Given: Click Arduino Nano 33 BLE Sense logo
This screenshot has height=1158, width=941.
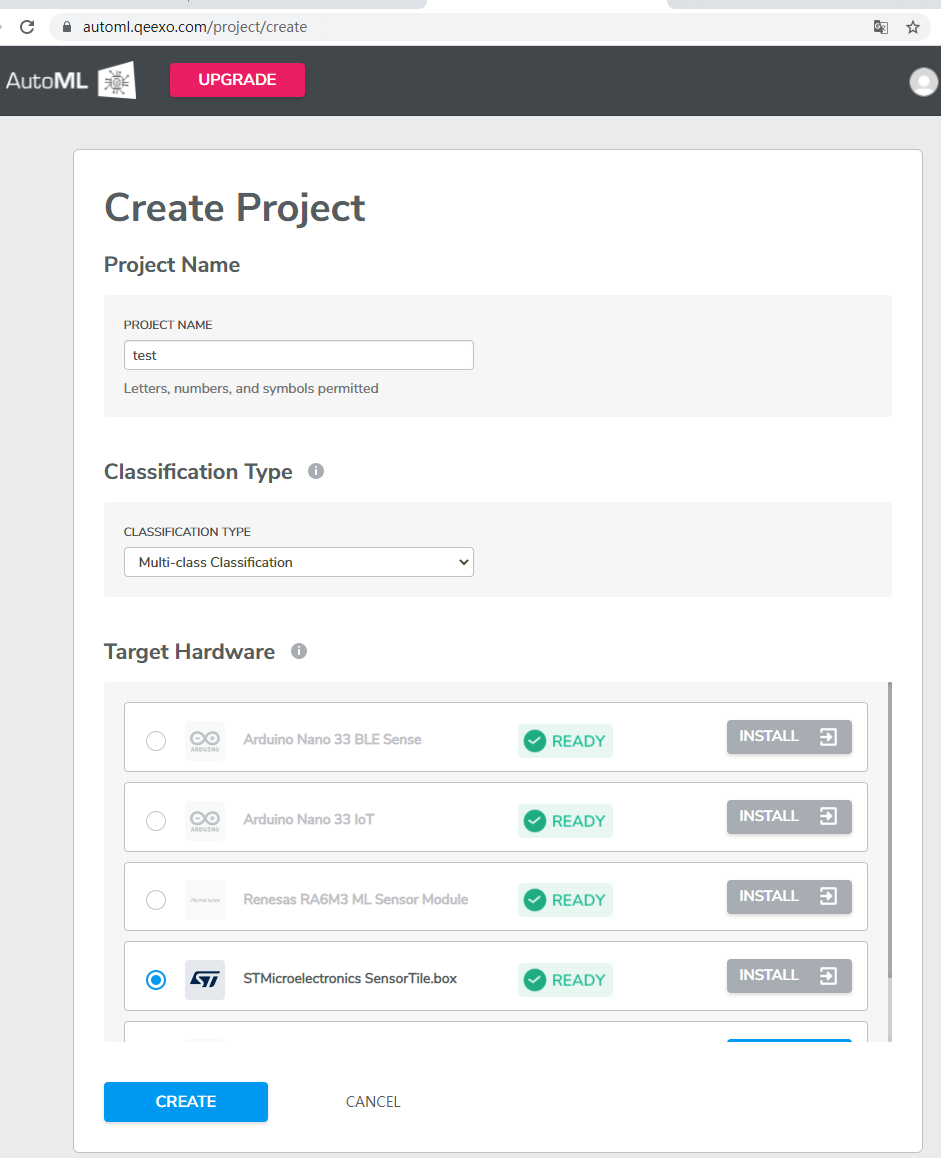Looking at the screenshot, I should (205, 741).
